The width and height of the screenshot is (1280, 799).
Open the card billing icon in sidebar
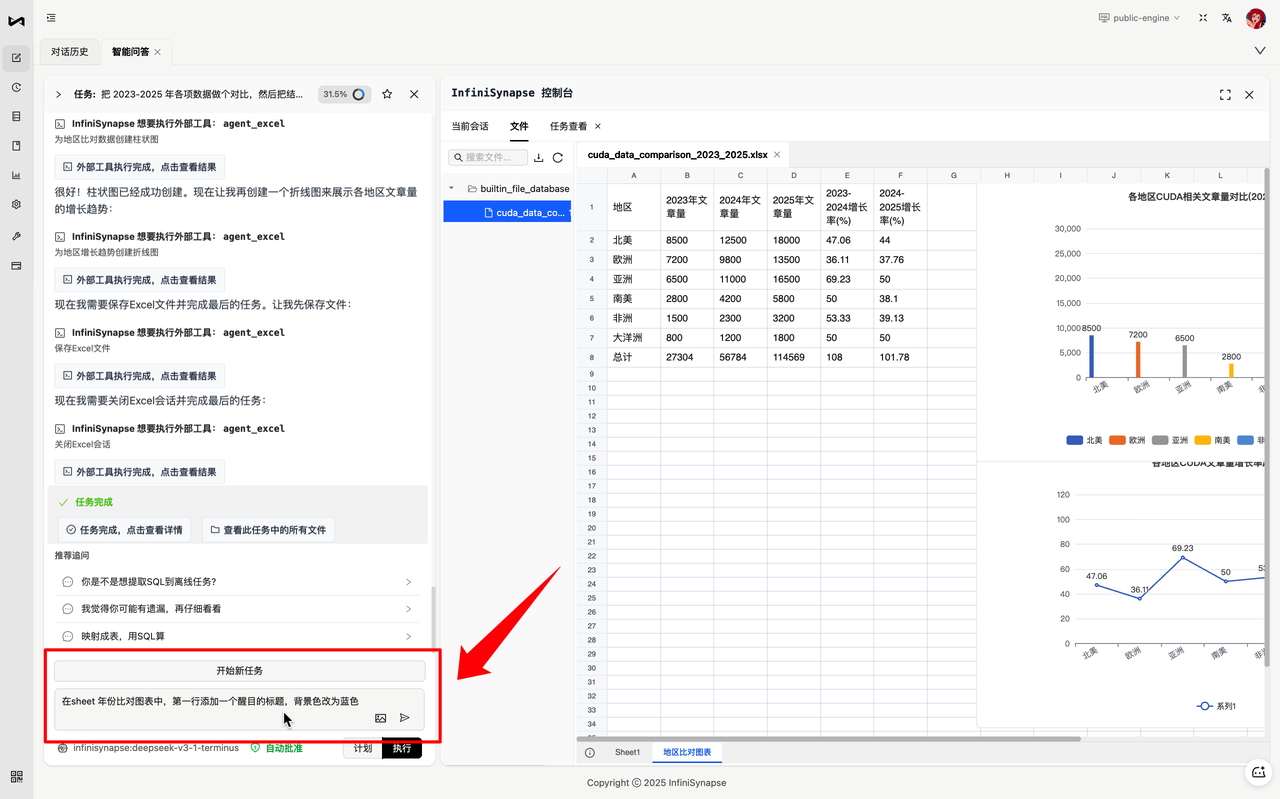tap(16, 265)
